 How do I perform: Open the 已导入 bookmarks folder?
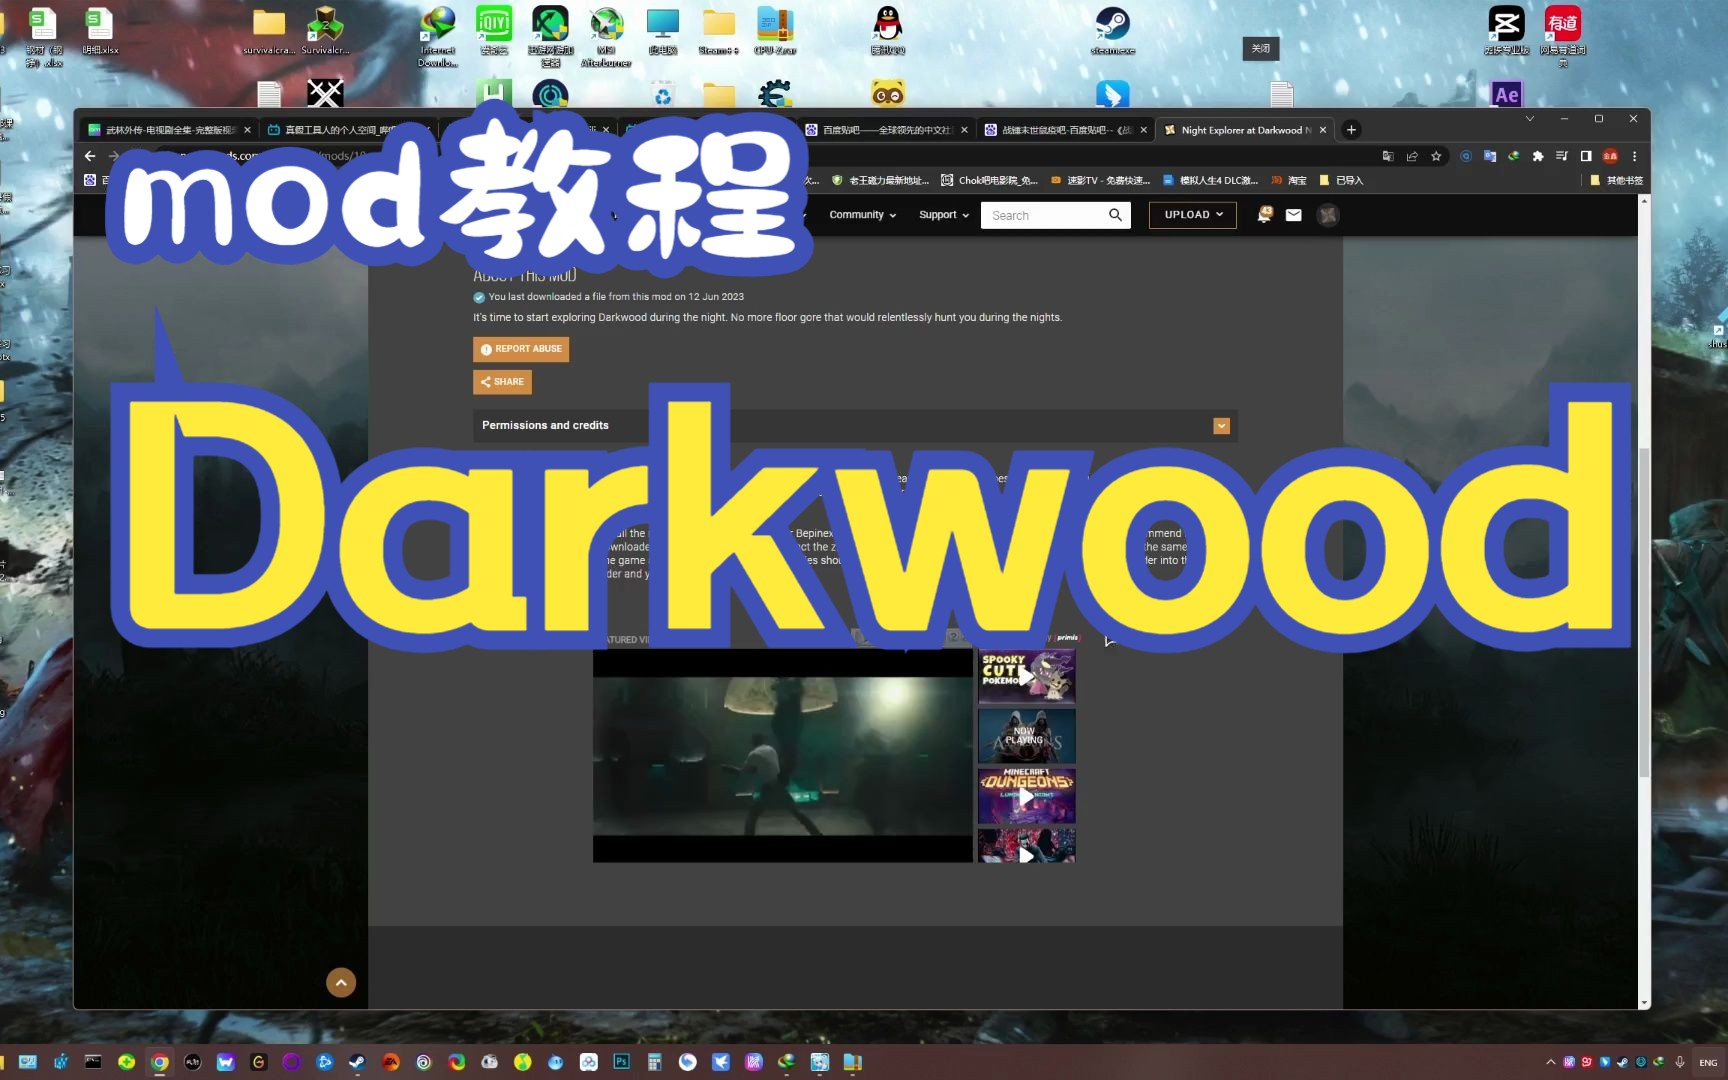click(1341, 181)
